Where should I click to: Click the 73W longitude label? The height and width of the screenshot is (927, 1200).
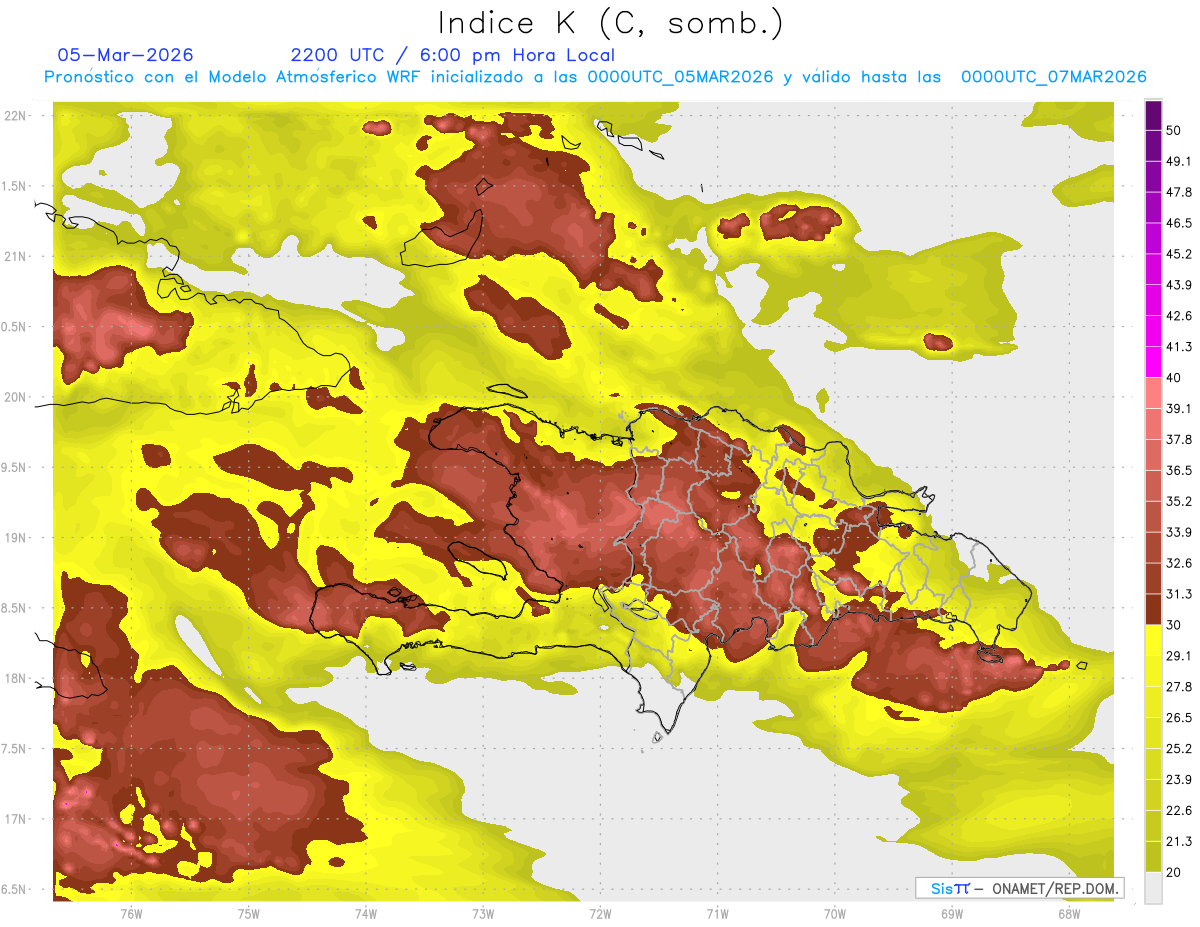(x=483, y=912)
